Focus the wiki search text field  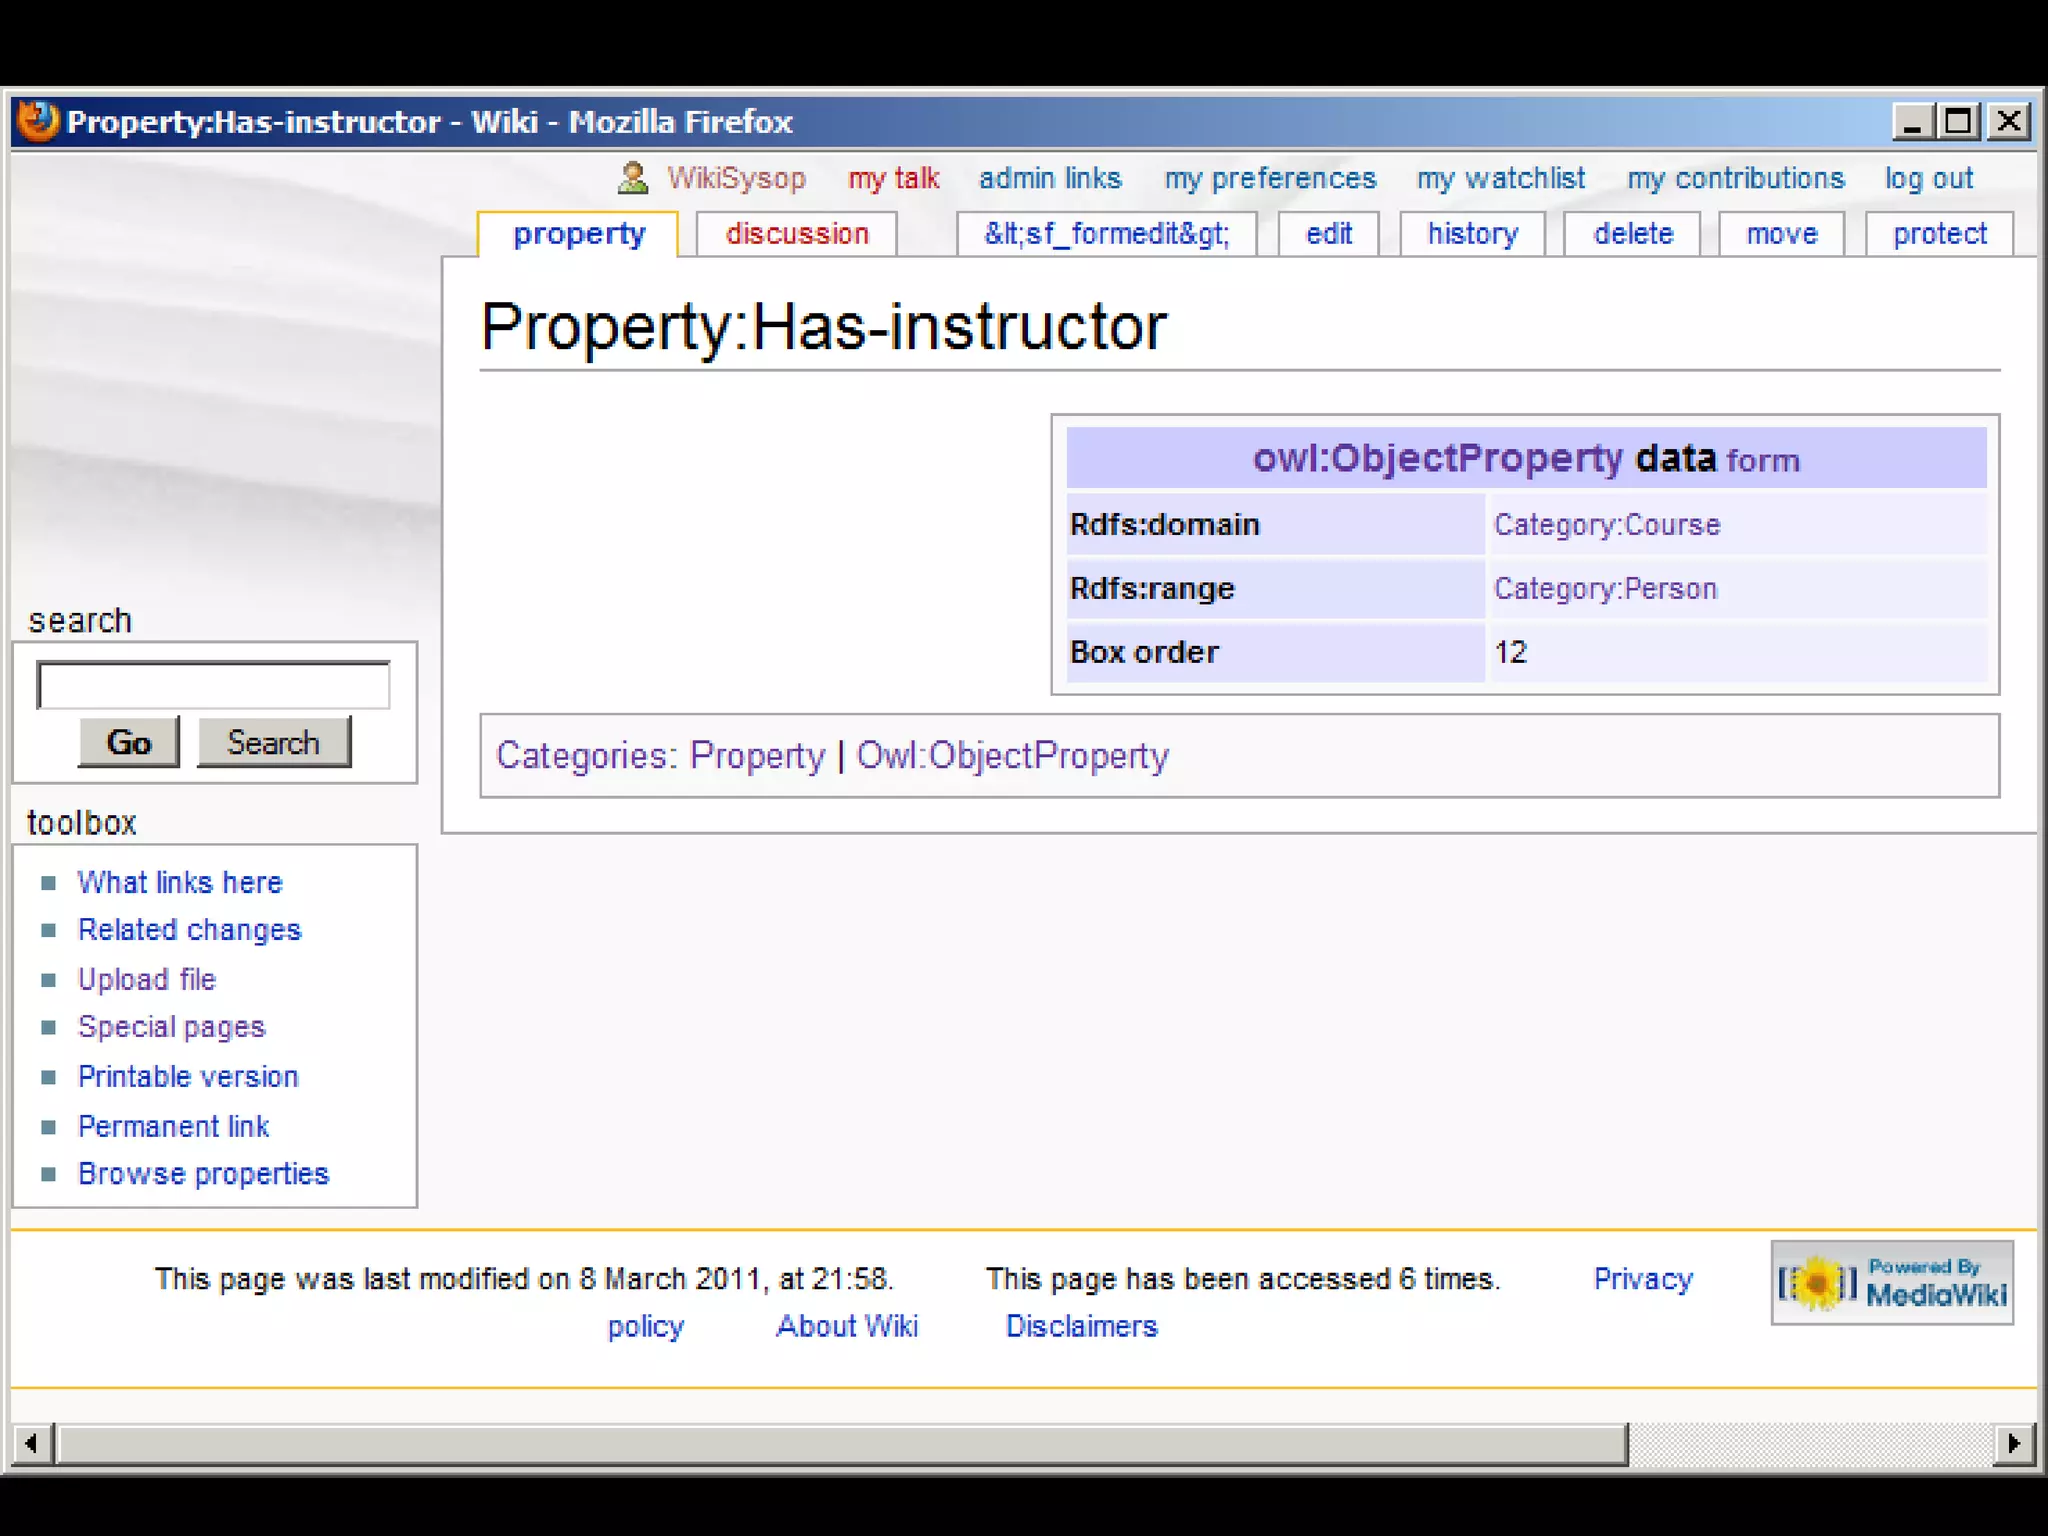(x=213, y=686)
